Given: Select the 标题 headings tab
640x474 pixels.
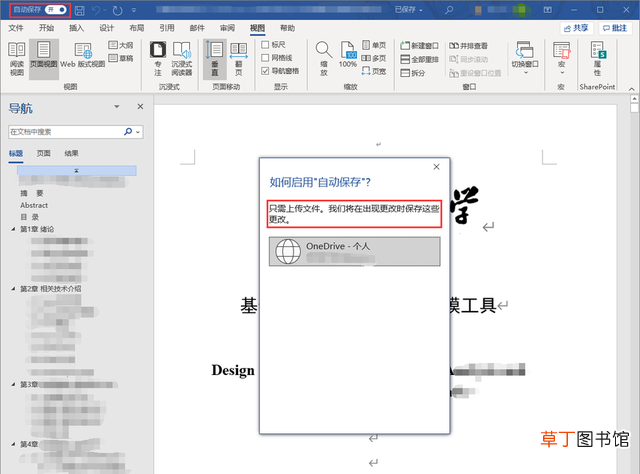Looking at the screenshot, I should (16, 154).
